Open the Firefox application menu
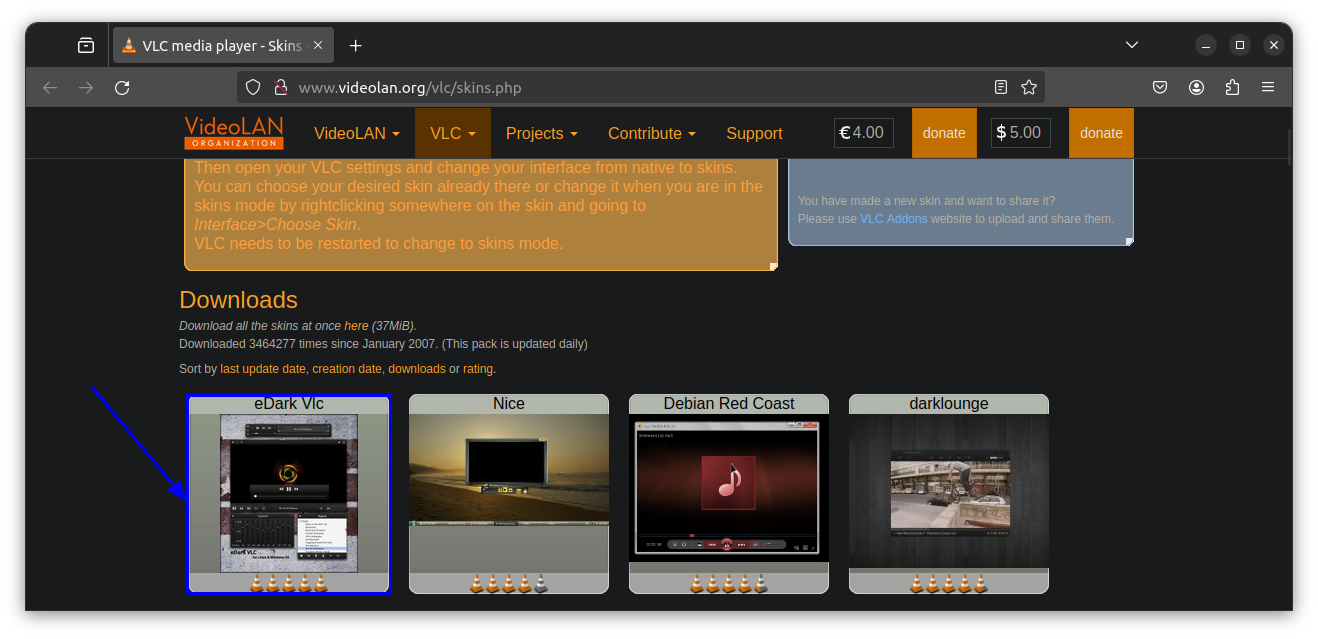Screen dimensions: 1318x639 point(1268,87)
